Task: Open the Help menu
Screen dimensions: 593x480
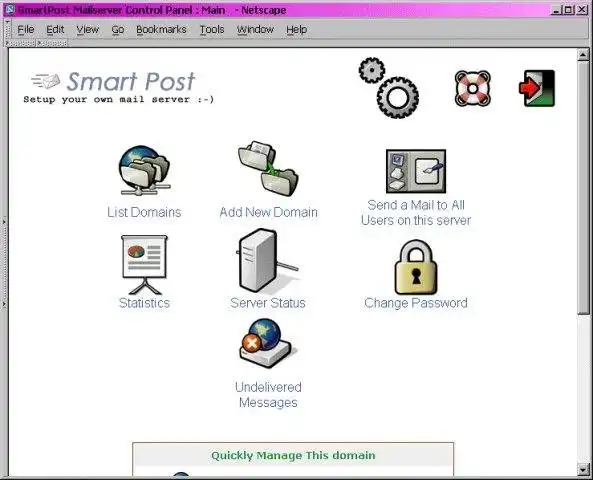Action: [x=296, y=30]
